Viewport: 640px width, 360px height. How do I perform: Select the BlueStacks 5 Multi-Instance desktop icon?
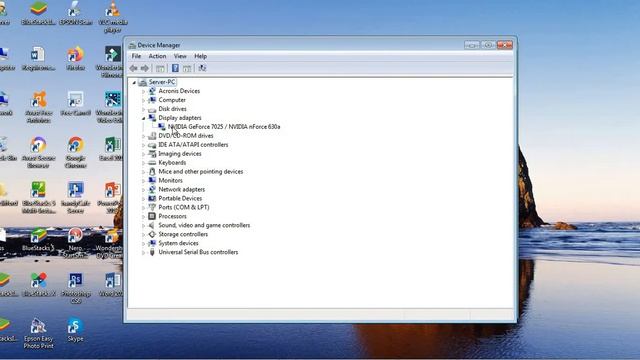(39, 198)
